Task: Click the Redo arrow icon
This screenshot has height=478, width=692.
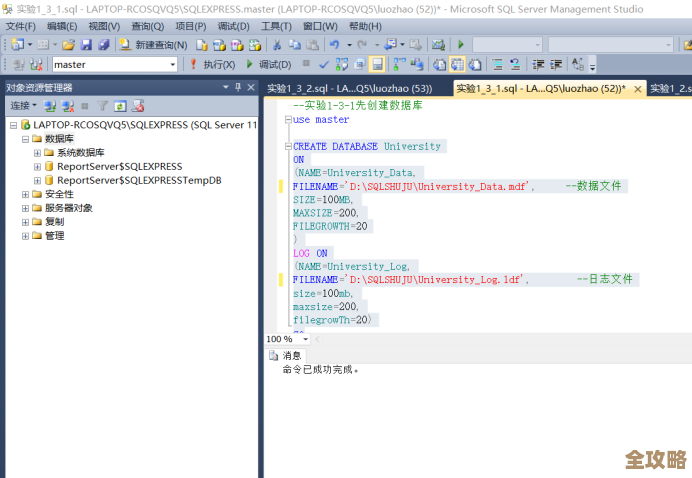Action: coord(362,45)
